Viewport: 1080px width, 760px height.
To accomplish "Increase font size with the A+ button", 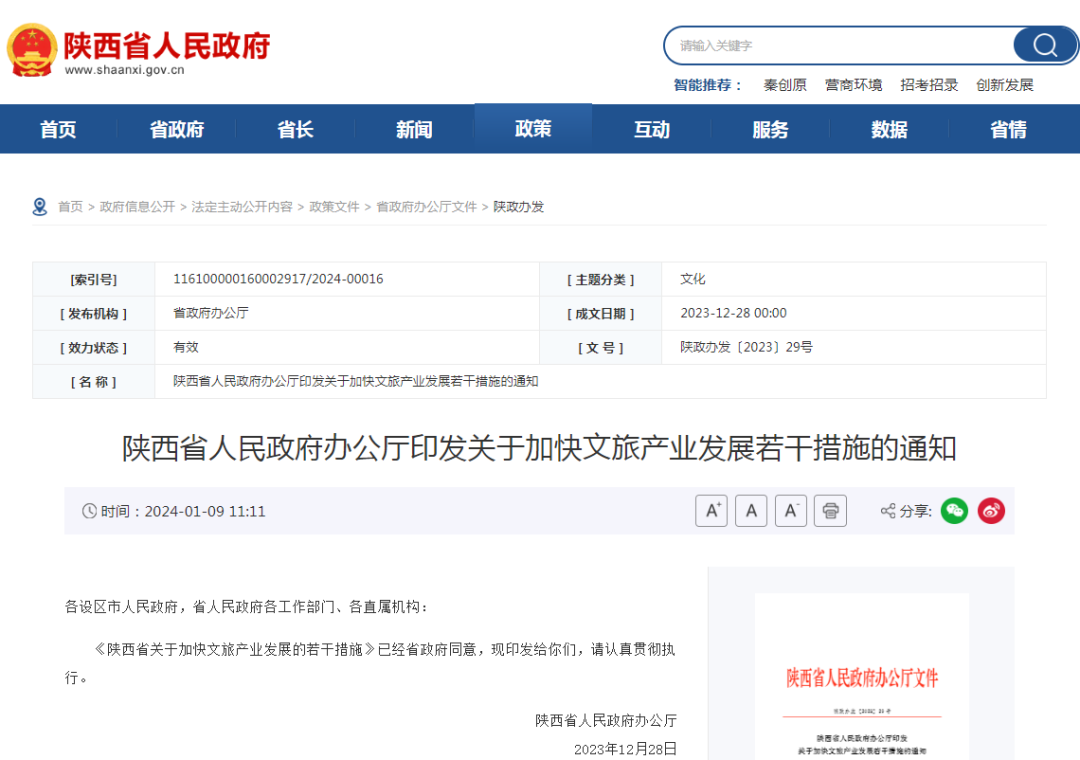I will (711, 510).
